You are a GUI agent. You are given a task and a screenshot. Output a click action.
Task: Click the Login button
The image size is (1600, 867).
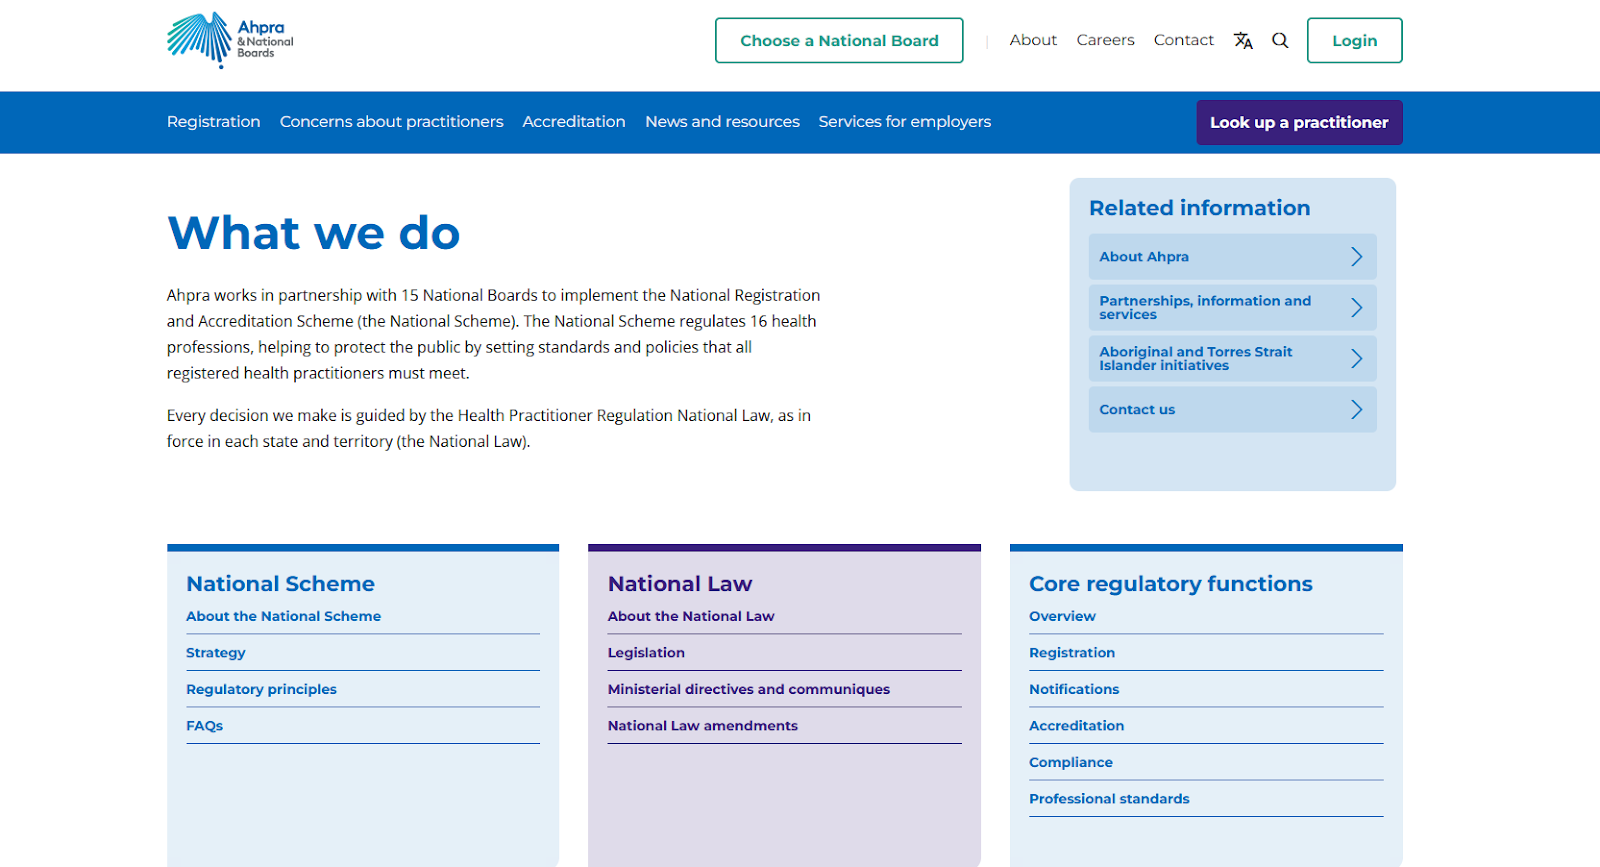tap(1354, 41)
